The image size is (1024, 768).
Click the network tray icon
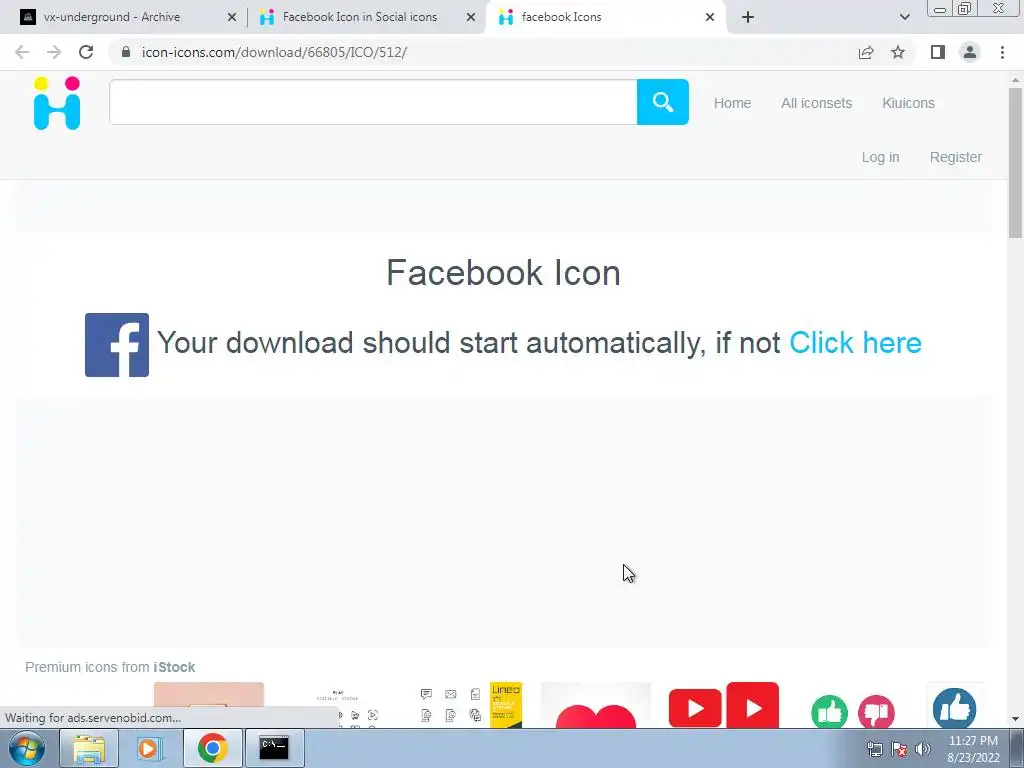pos(874,749)
